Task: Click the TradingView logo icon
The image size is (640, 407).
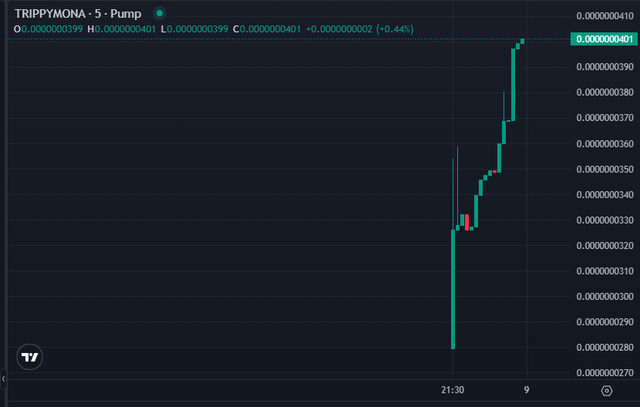Action: pos(30,357)
